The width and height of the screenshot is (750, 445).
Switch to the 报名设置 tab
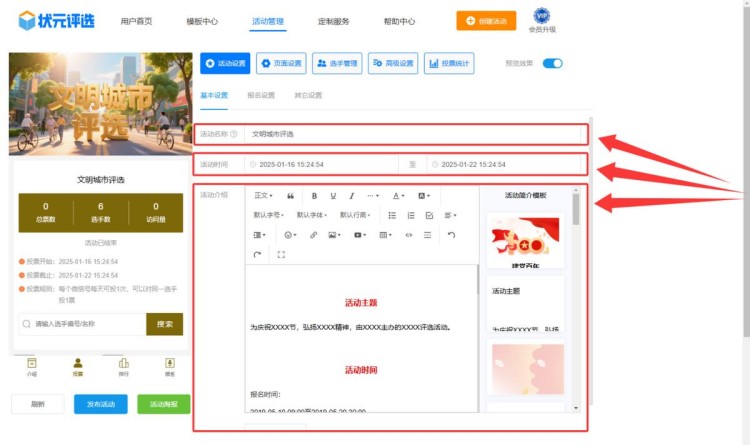(x=261, y=96)
